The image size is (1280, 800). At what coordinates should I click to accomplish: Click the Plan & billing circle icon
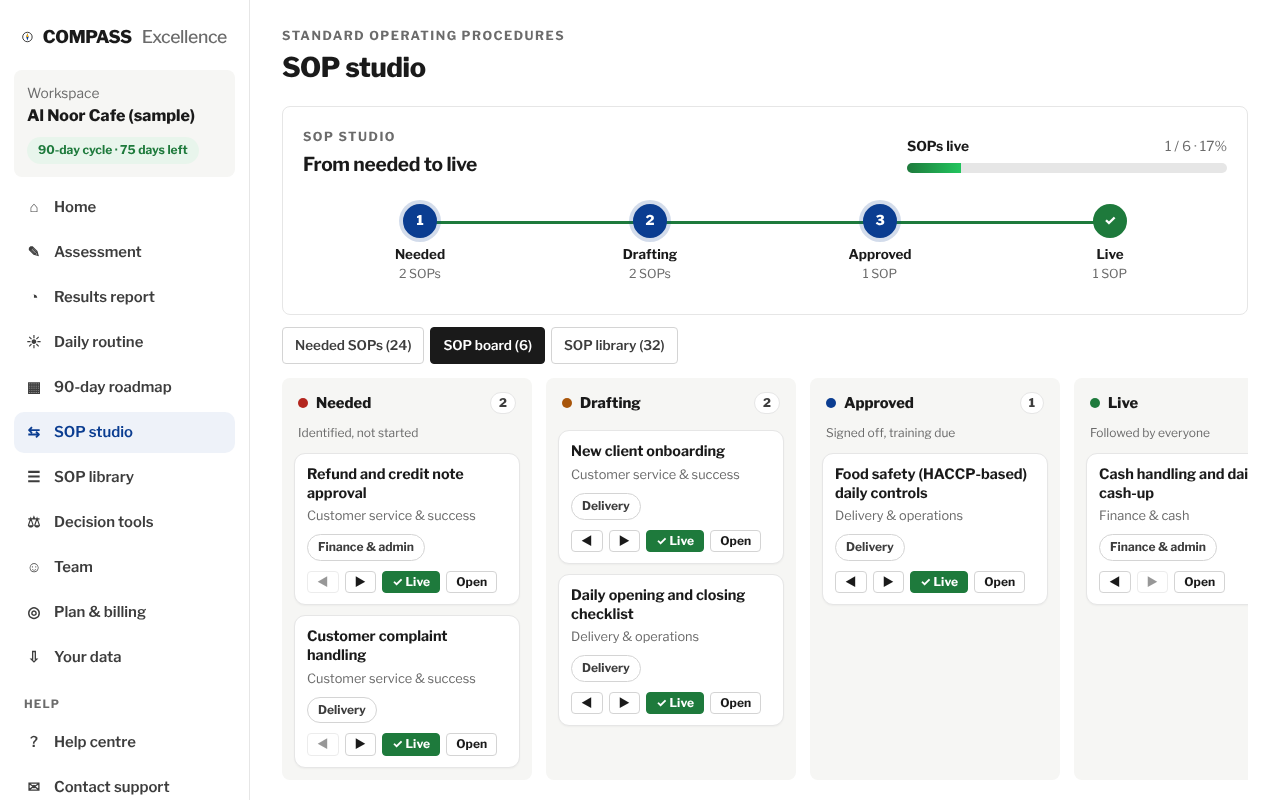point(34,612)
